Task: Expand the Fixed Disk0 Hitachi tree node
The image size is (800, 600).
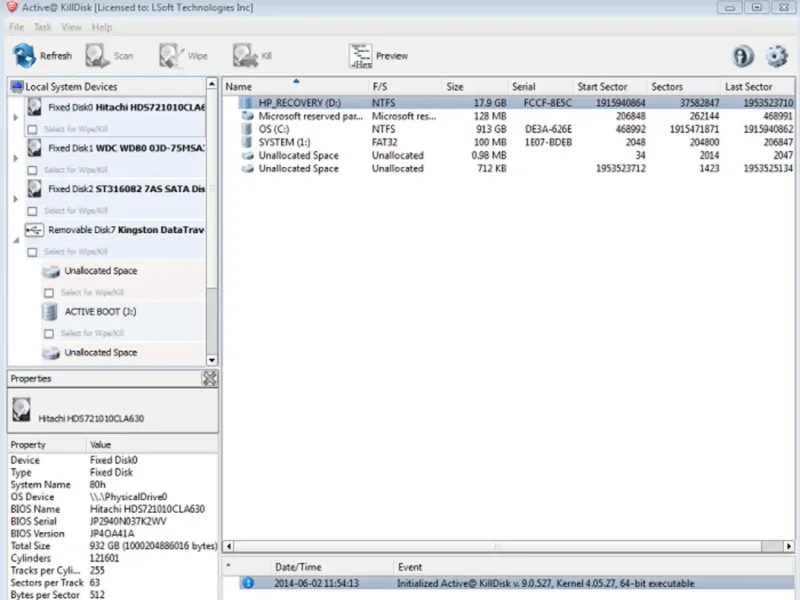Action: pyautogui.click(x=15, y=117)
